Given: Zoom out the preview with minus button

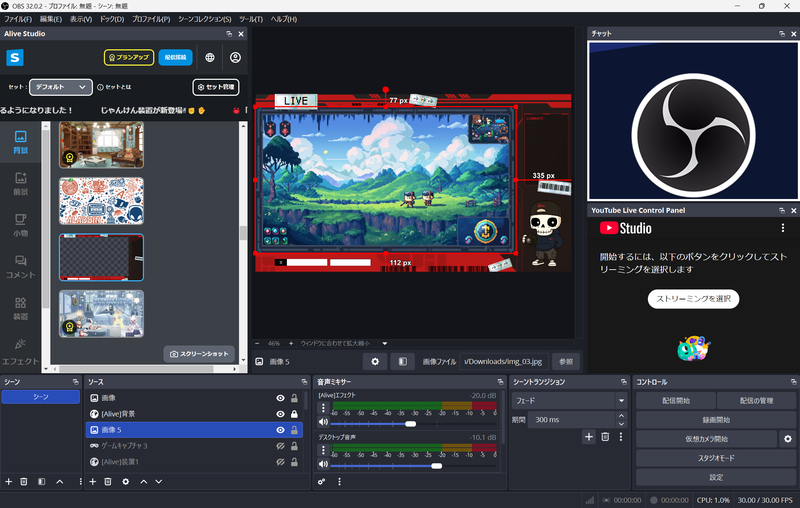Looking at the screenshot, I should (257, 343).
